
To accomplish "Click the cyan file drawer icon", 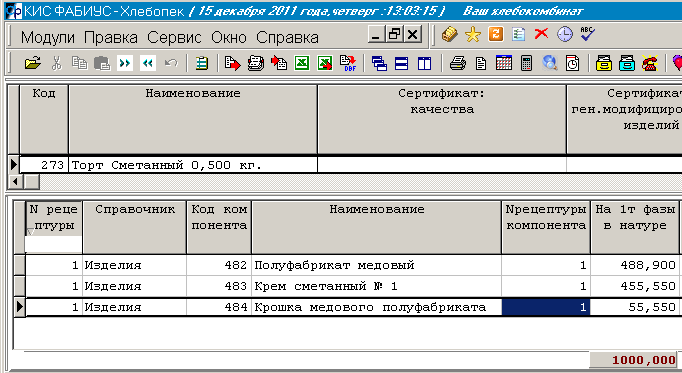I will tap(627, 63).
